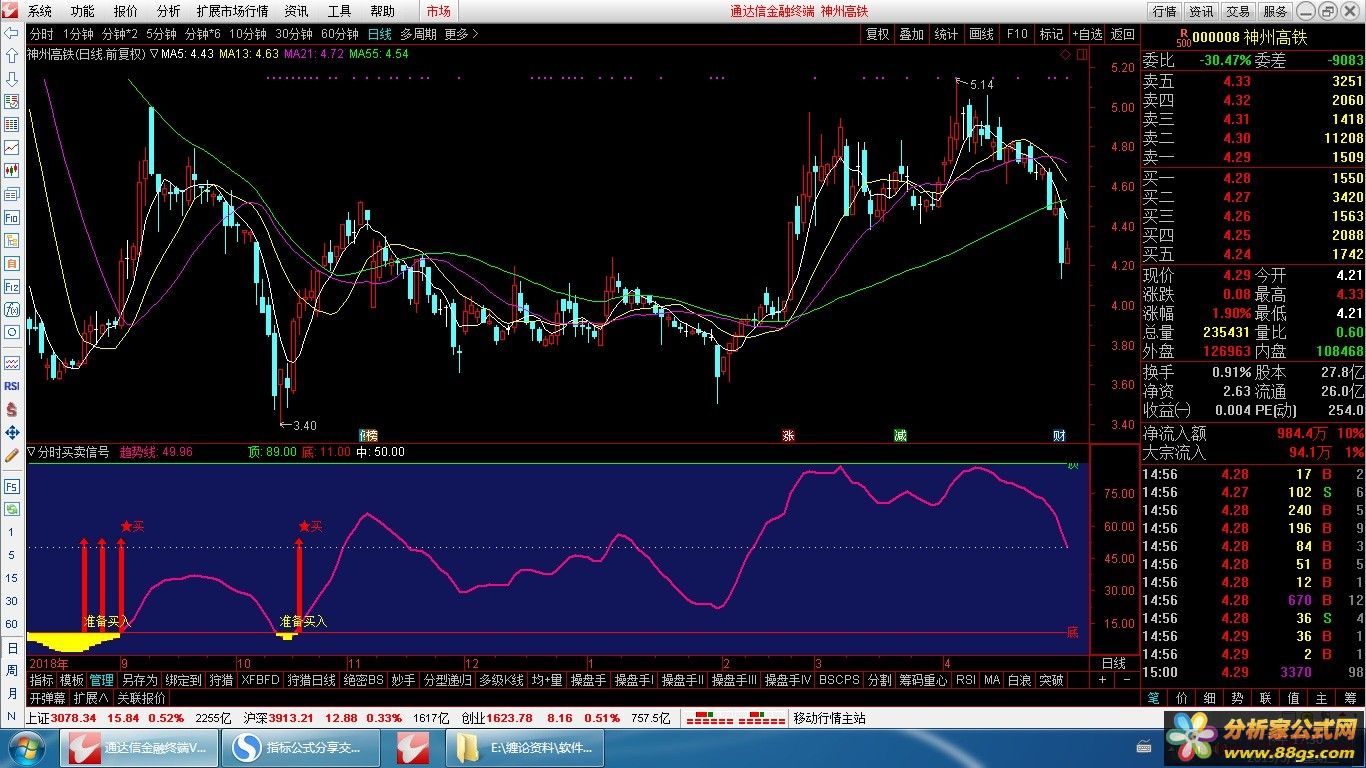Screen dimensions: 1366x768
Task: Select the 周 weekly period in the left sidebar
Action: point(12,670)
